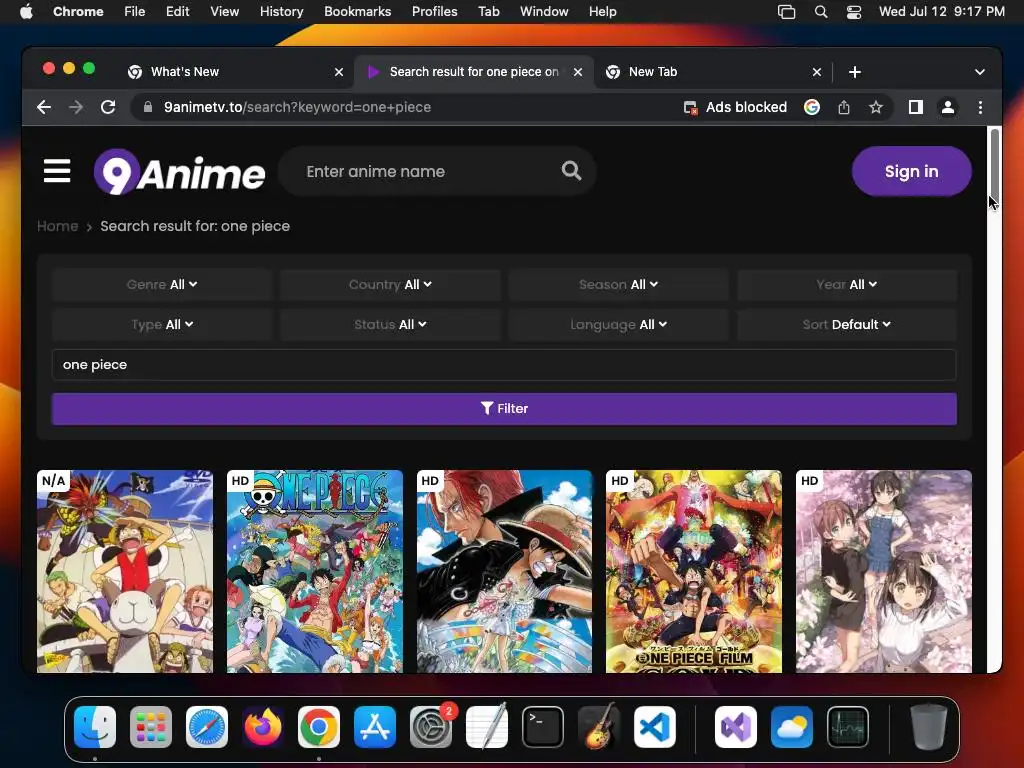Viewport: 1024px width, 768px height.
Task: Expand the Season filter dropdown
Action: pos(618,285)
